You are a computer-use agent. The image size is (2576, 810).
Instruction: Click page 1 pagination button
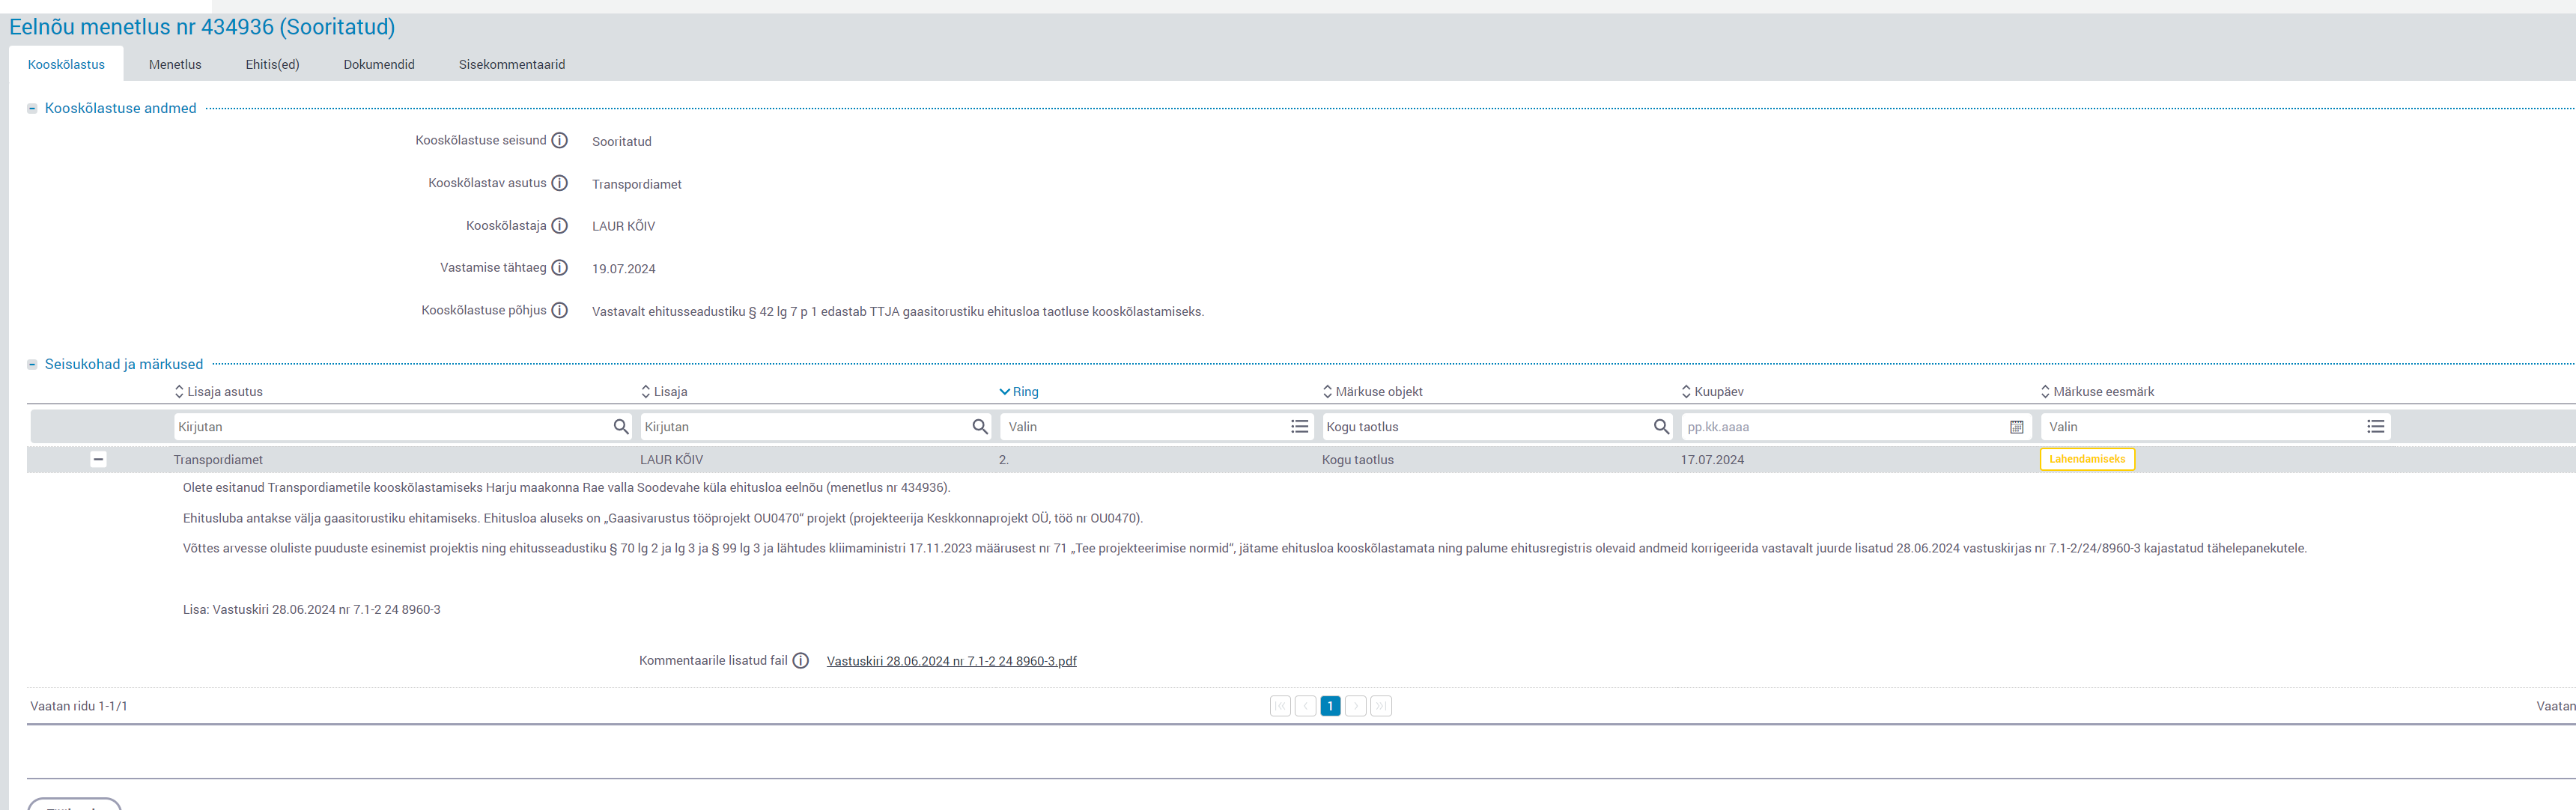tap(1330, 706)
